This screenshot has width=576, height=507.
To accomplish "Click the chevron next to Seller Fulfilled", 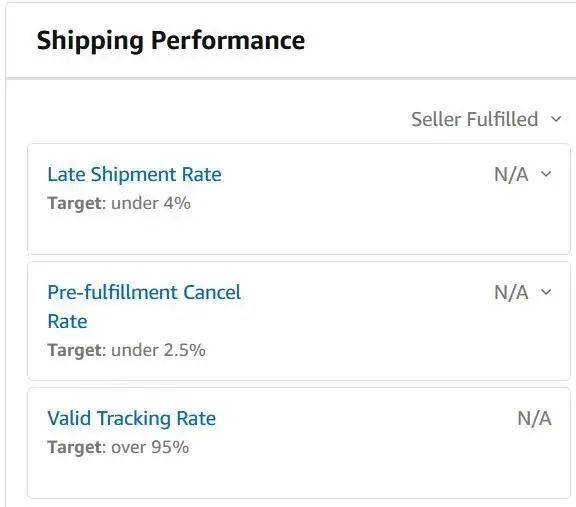I will (556, 119).
